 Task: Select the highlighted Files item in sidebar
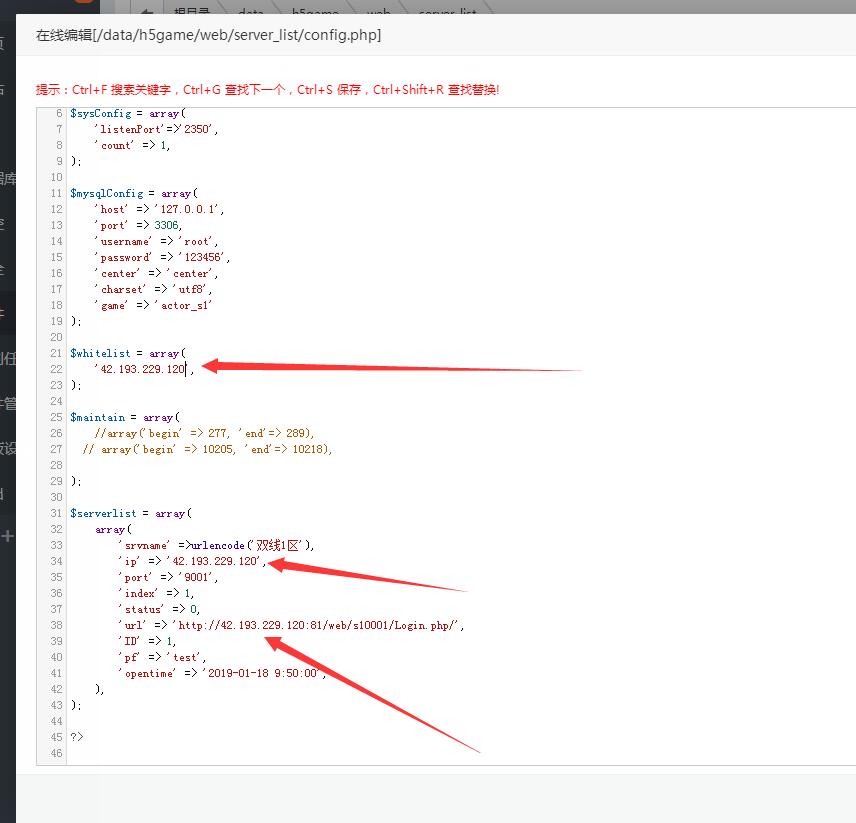5,312
